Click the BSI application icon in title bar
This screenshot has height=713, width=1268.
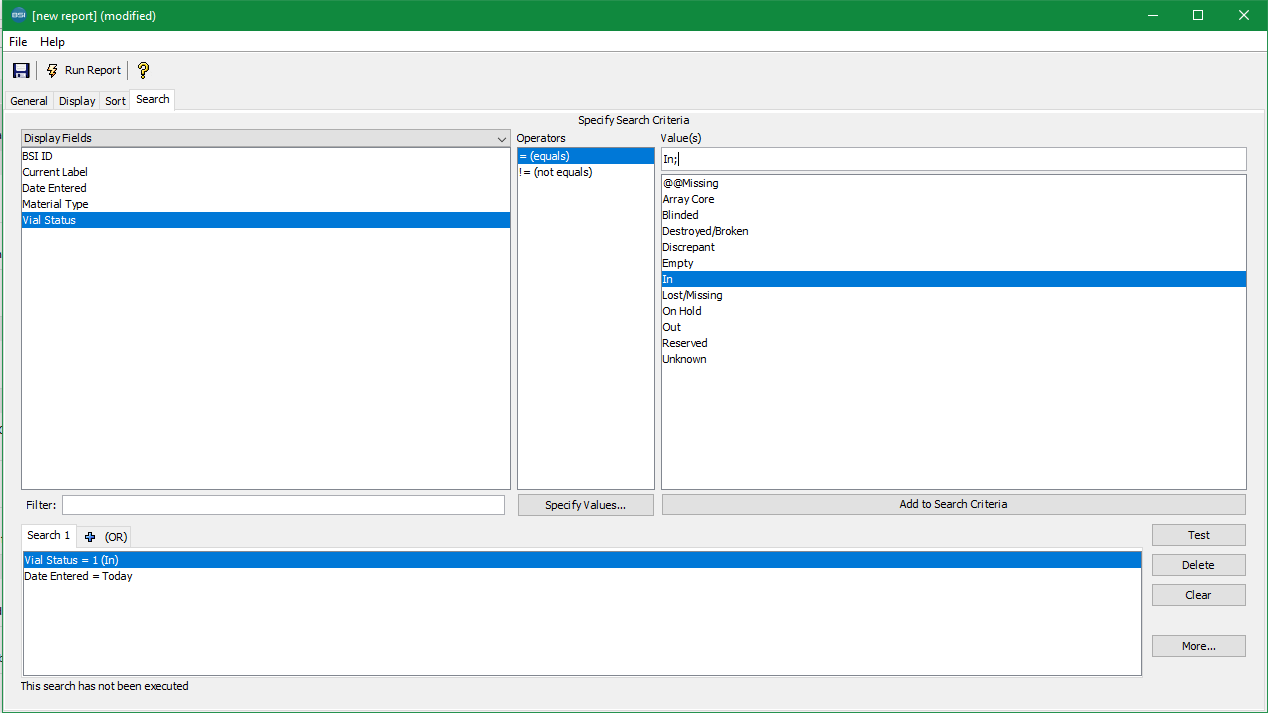click(x=18, y=15)
